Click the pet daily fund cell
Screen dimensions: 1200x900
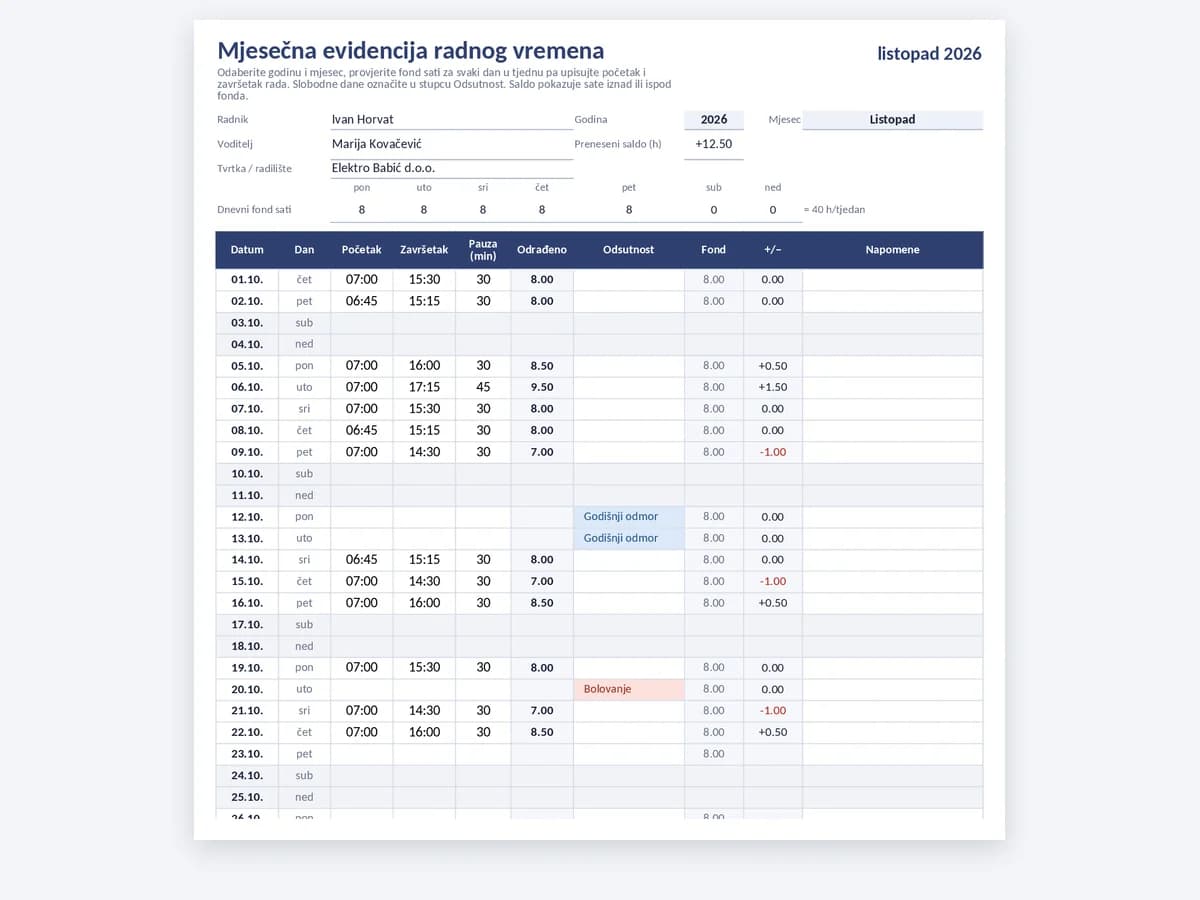[629, 210]
